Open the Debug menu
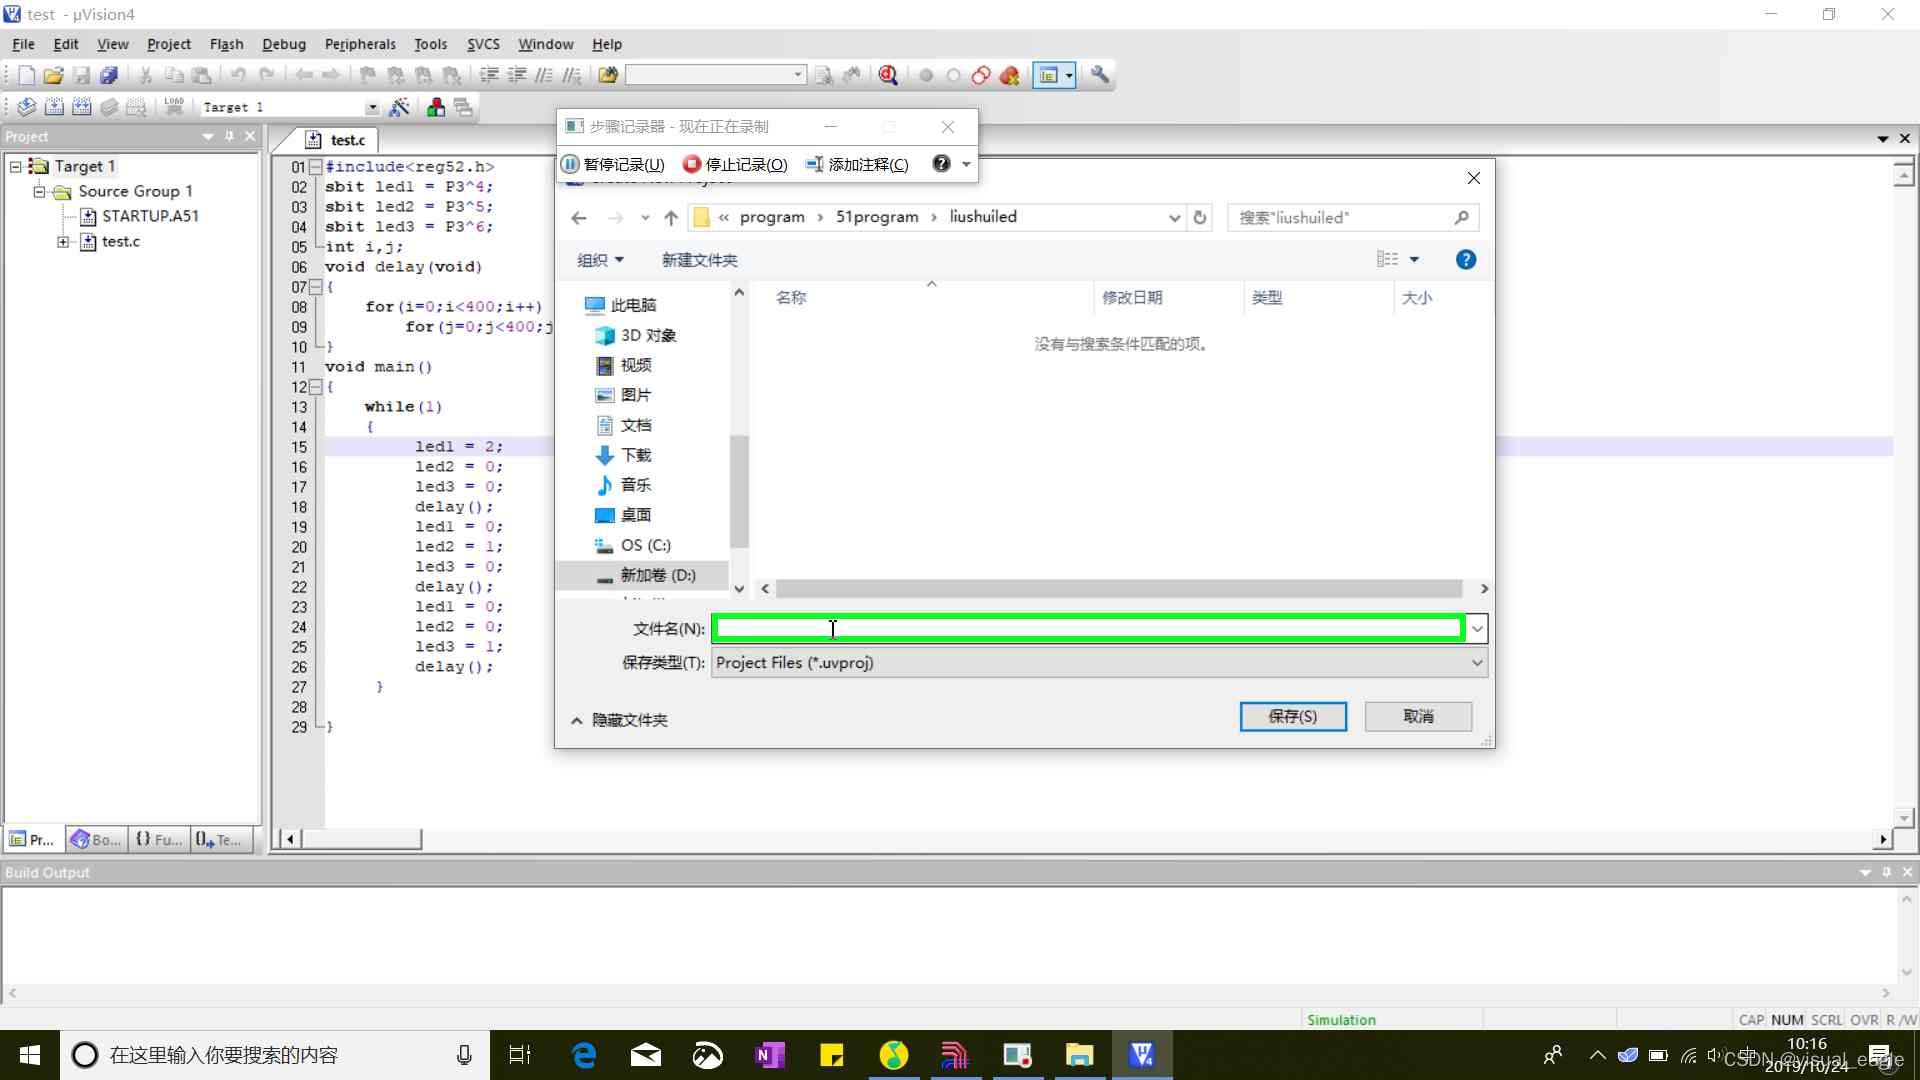Screen dimensions: 1920x1080 pos(284,44)
